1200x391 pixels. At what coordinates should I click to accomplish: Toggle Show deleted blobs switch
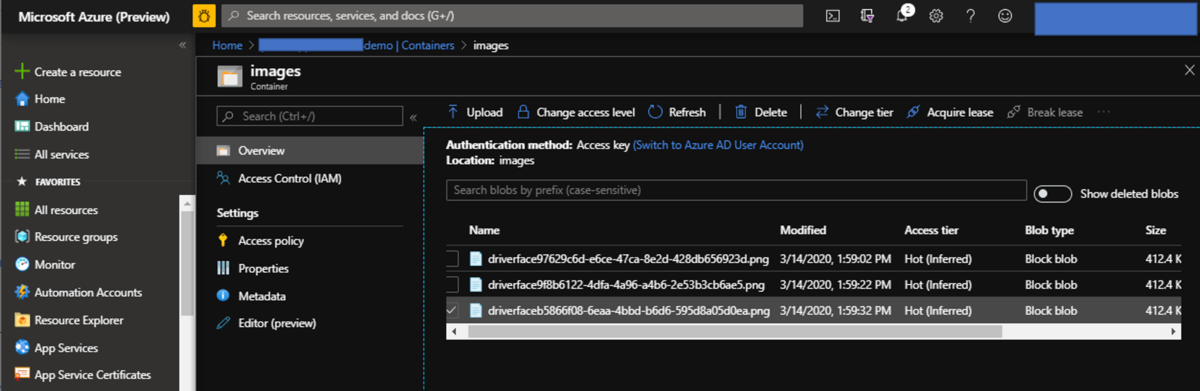point(1052,193)
